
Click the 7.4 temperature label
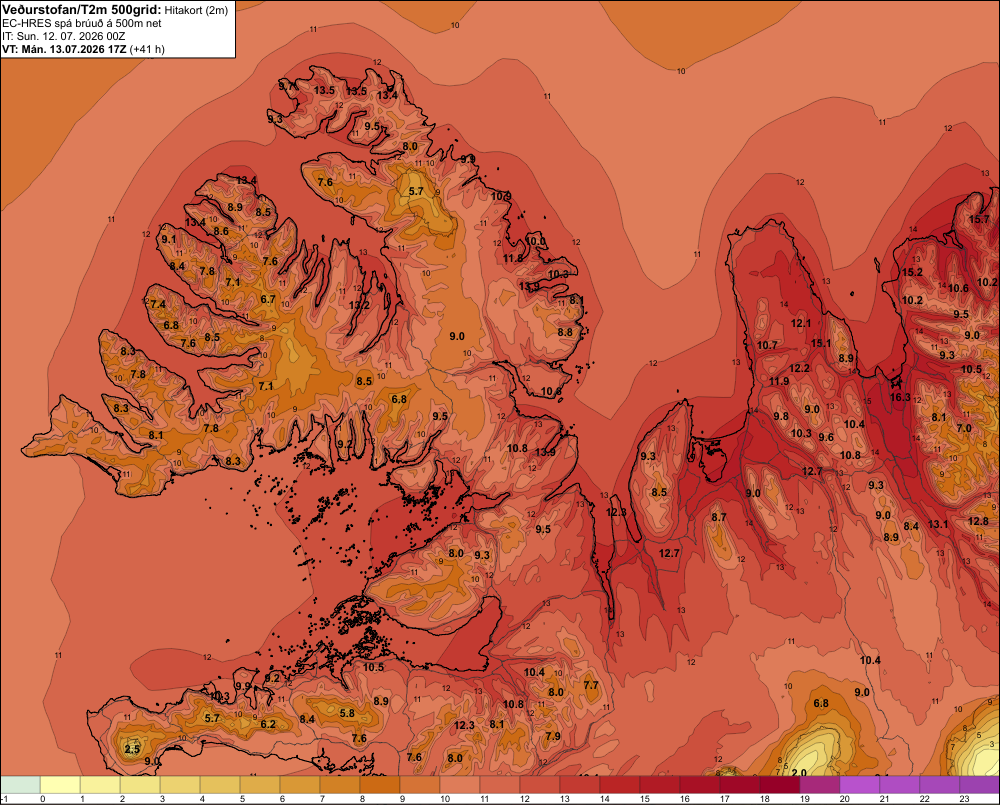158,304
